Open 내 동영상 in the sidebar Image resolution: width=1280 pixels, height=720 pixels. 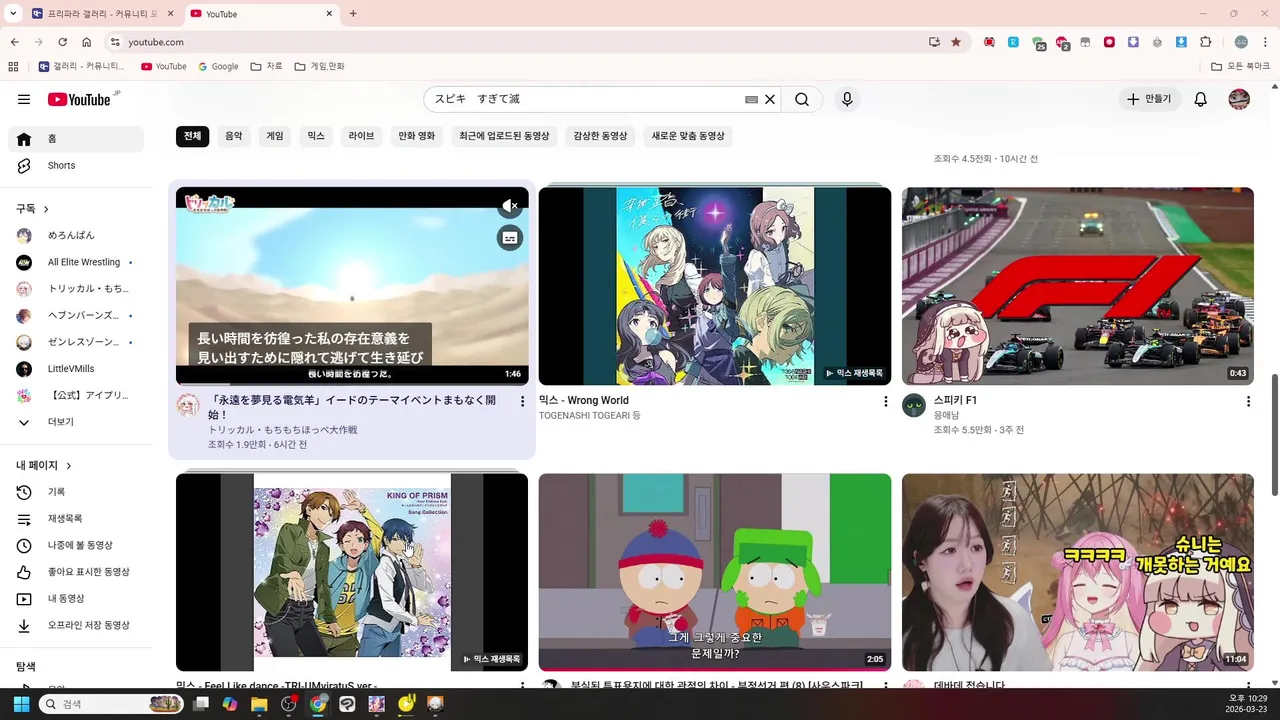pos(76,598)
